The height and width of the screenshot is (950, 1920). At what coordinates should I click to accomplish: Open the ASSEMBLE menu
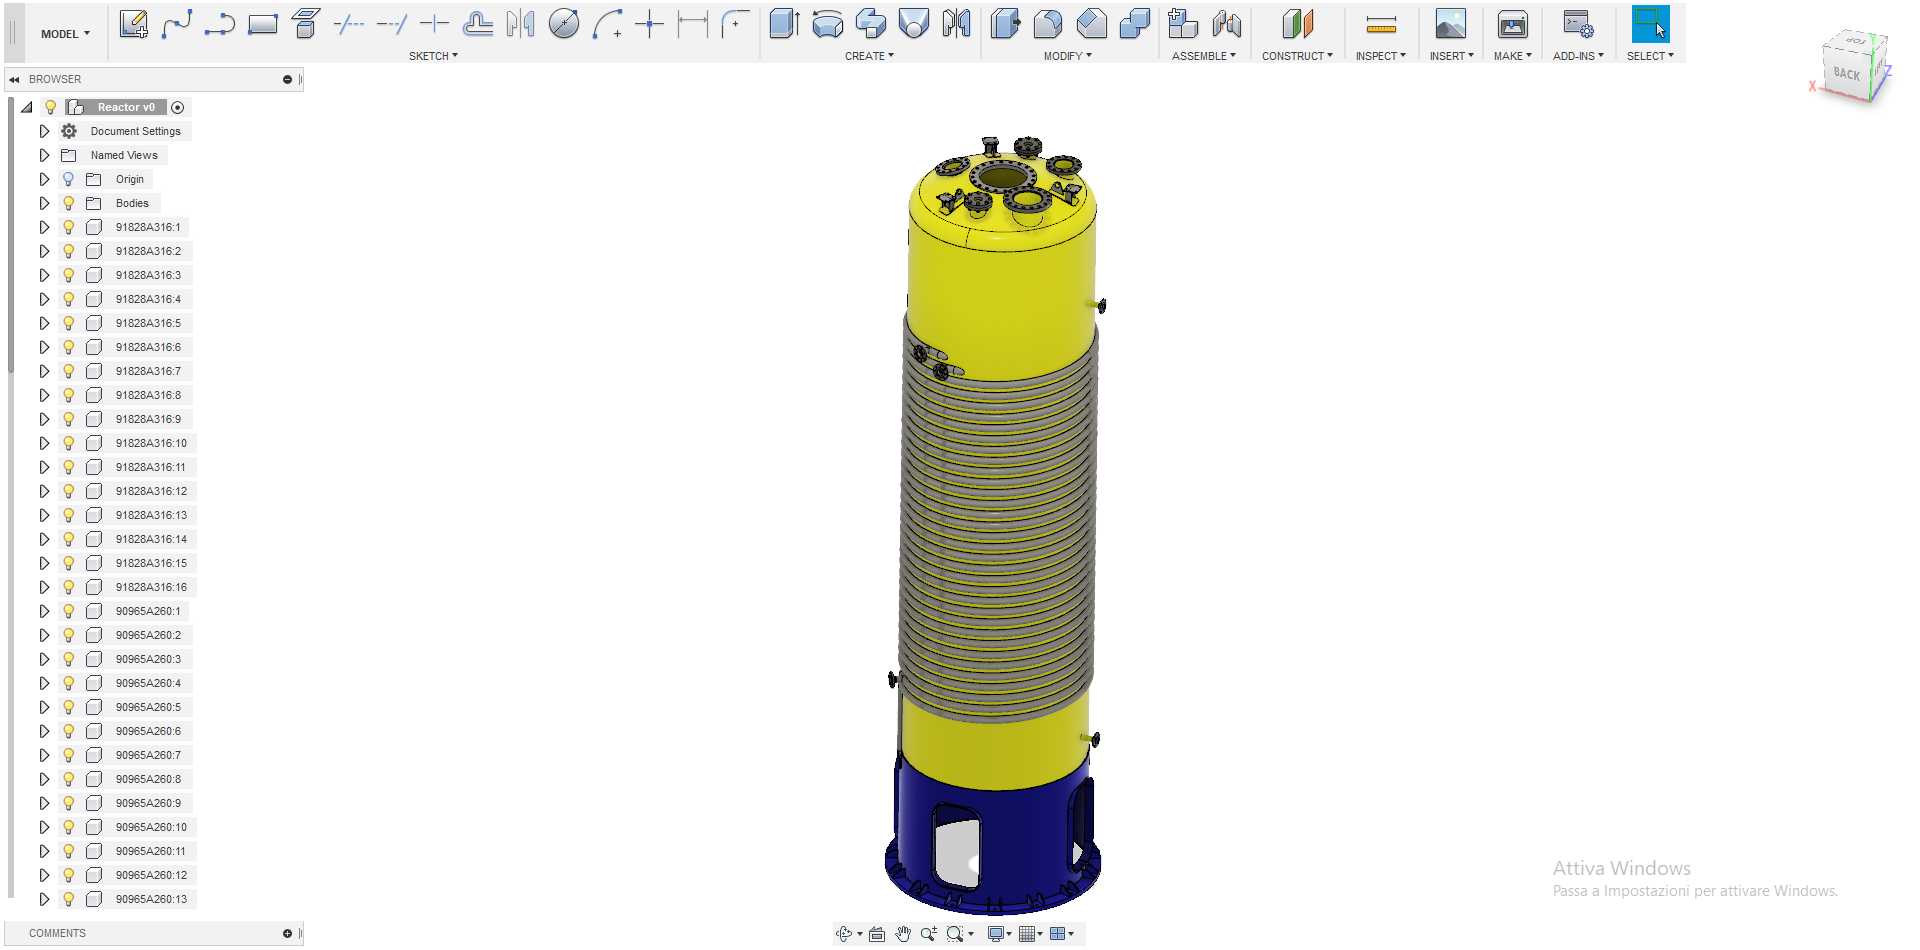(1203, 56)
